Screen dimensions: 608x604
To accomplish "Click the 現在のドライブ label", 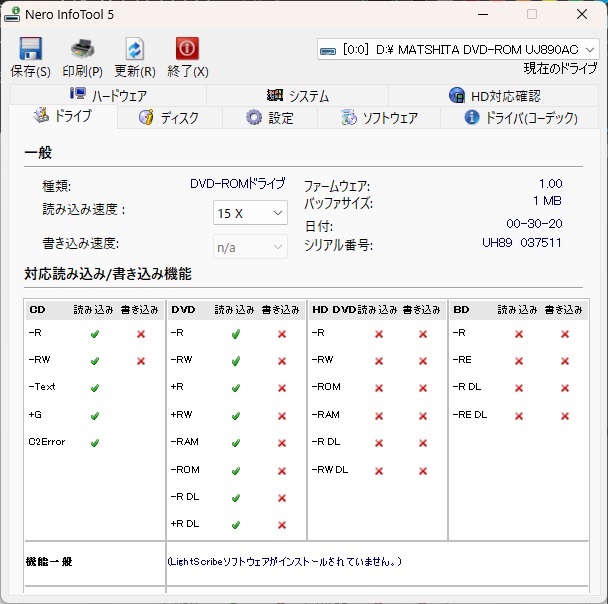I will pyautogui.click(x=560, y=69).
